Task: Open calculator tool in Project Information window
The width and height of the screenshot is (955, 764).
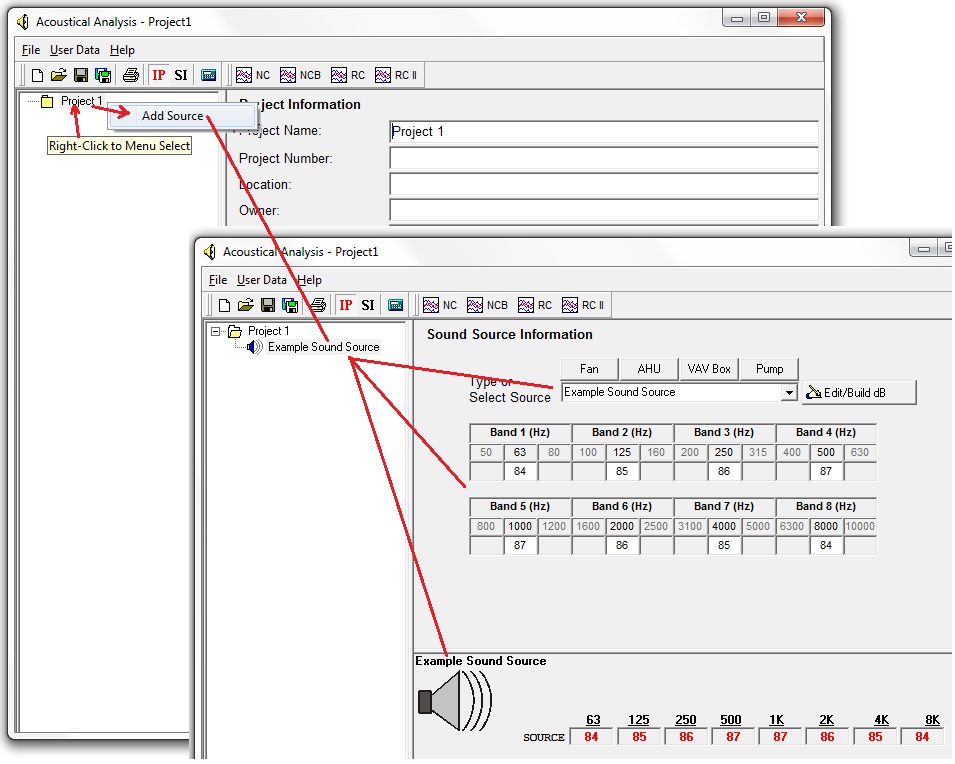Action: [x=209, y=76]
